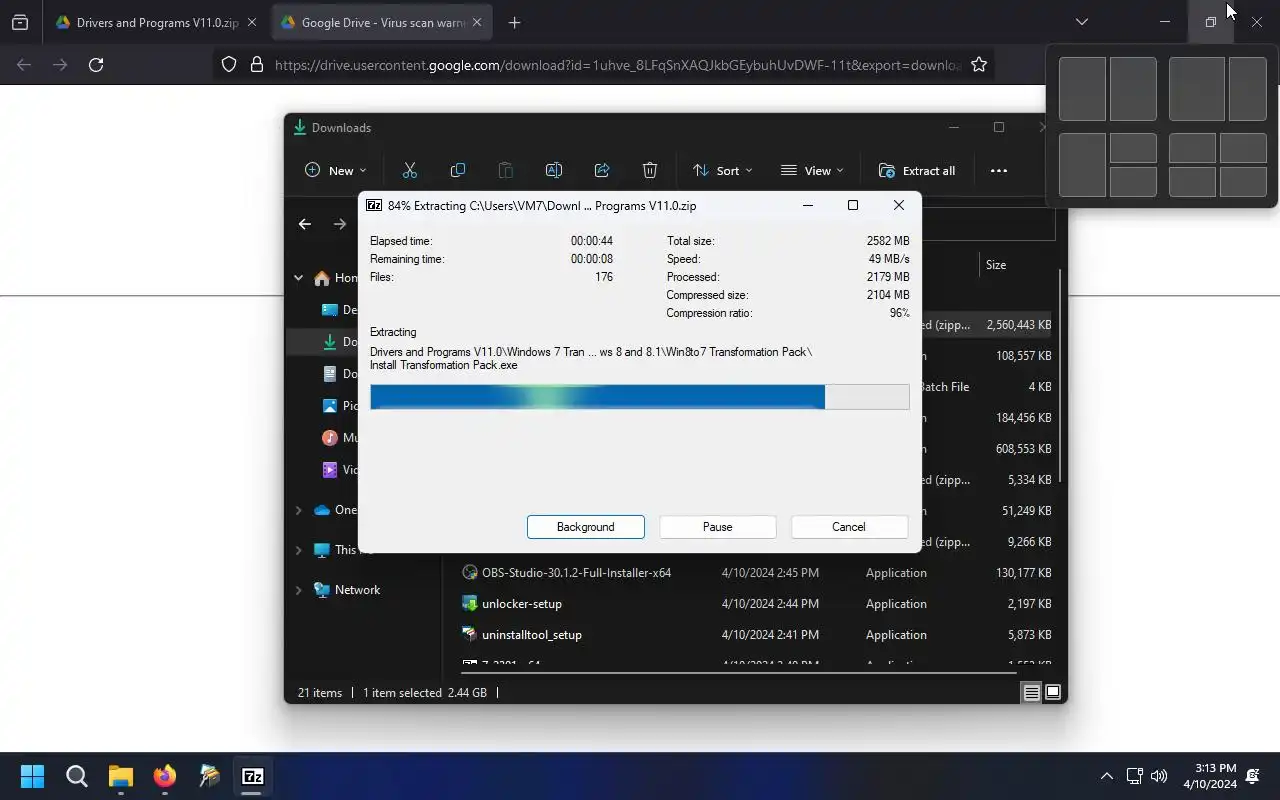Open the browser list all tabs chevron
Image resolution: width=1280 pixels, height=800 pixels.
(x=1081, y=22)
